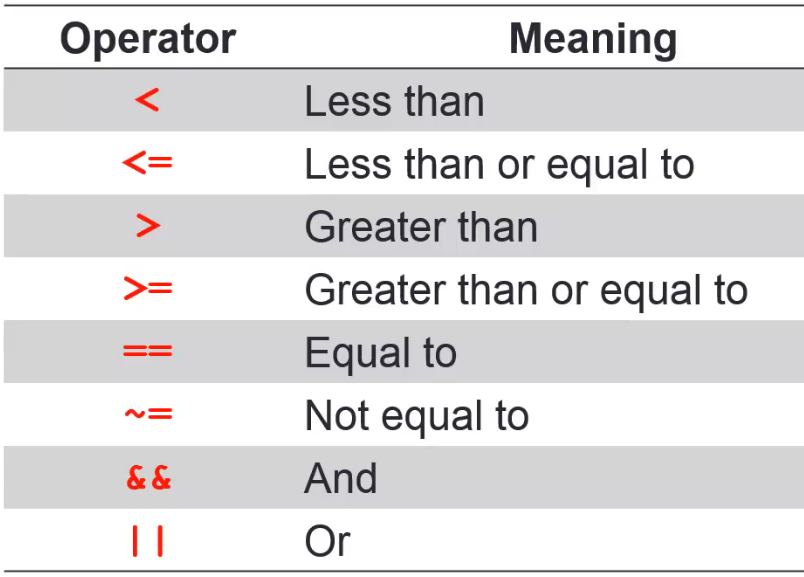Select the red ~= operator symbol
This screenshot has width=804, height=577.
pos(148,415)
